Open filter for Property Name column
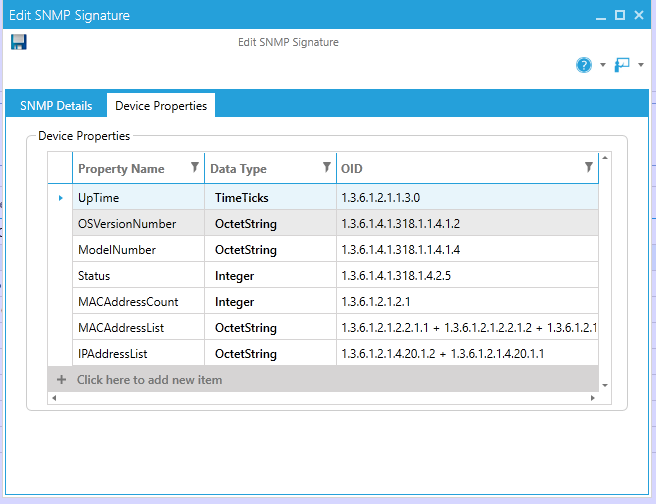 pyautogui.click(x=195, y=167)
